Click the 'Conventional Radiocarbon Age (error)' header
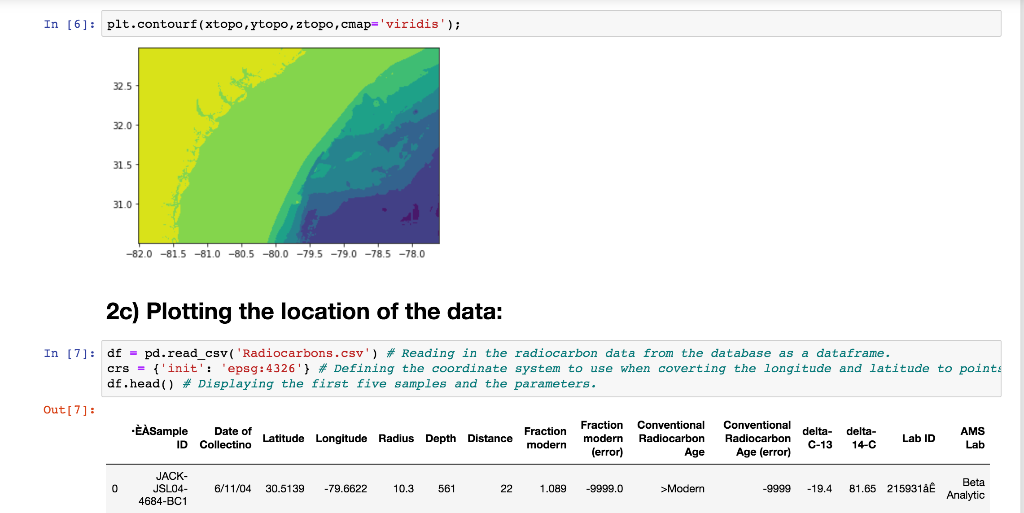 pyautogui.click(x=757, y=439)
